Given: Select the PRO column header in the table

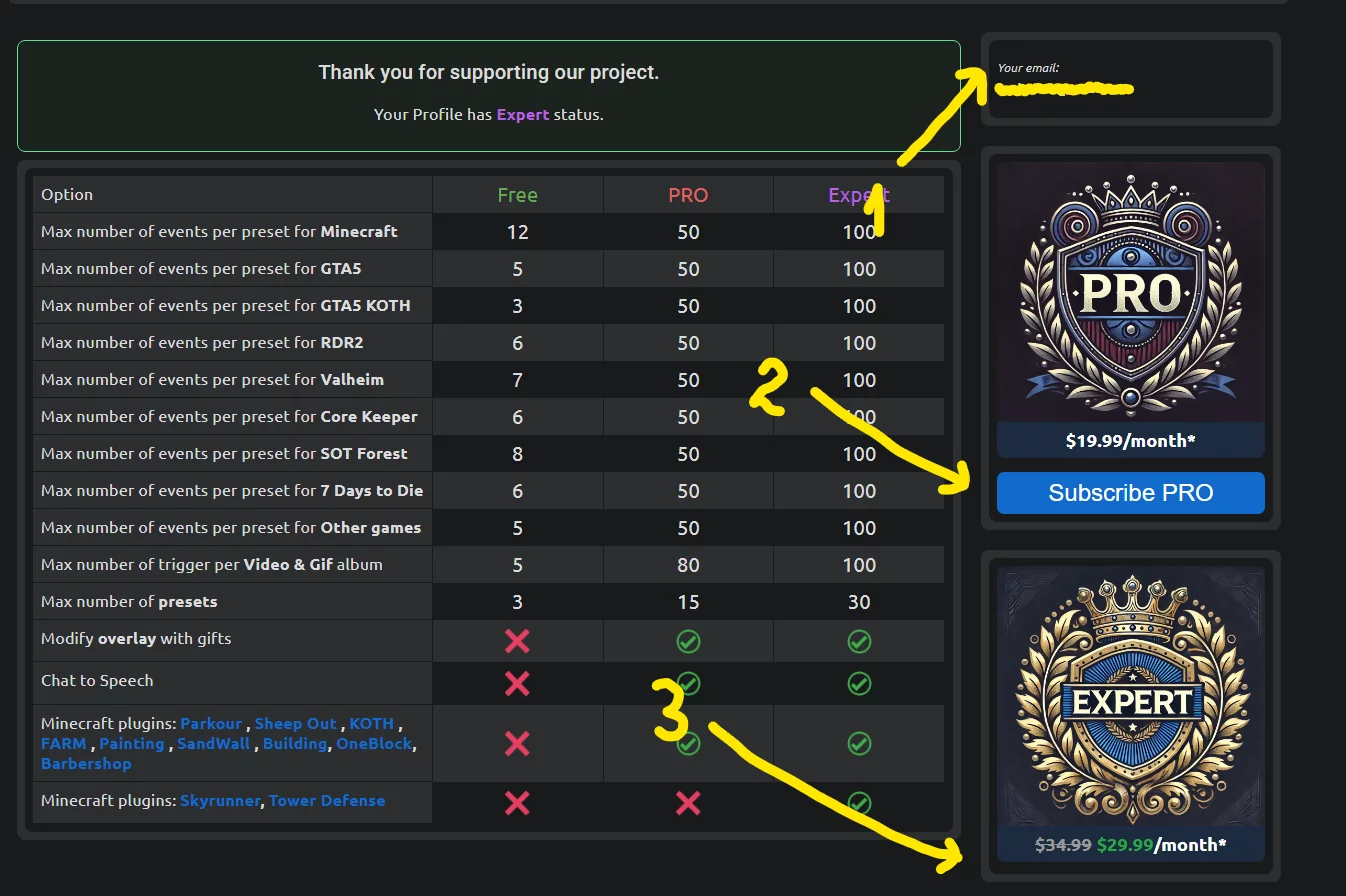Looking at the screenshot, I should pyautogui.click(x=688, y=195).
